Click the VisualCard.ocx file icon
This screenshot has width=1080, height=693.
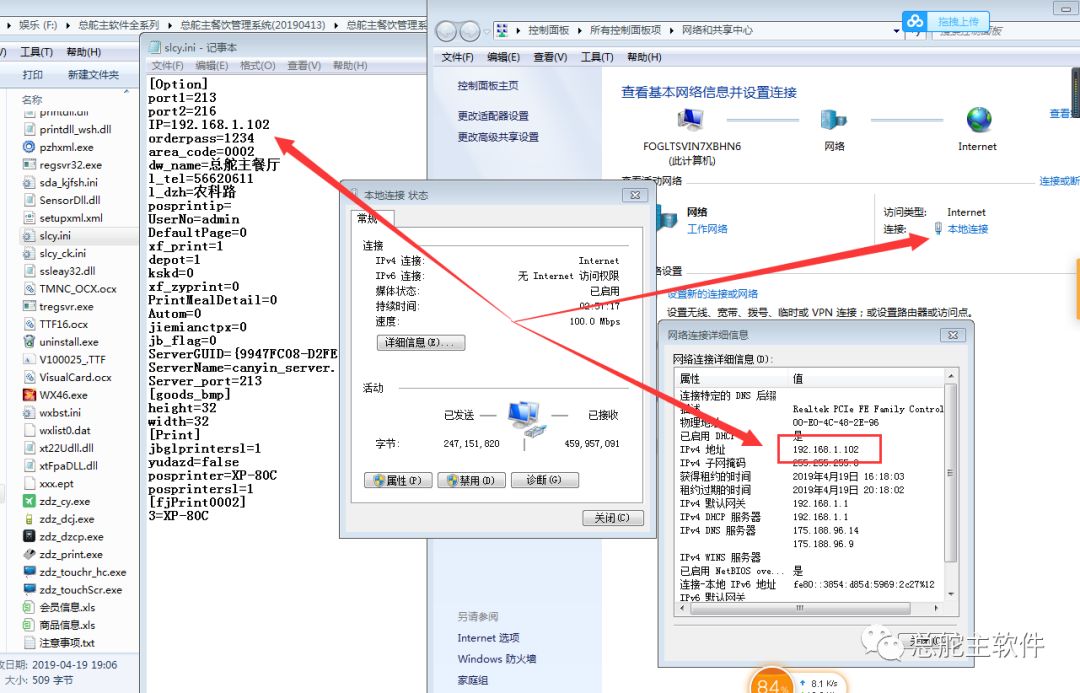coord(29,377)
